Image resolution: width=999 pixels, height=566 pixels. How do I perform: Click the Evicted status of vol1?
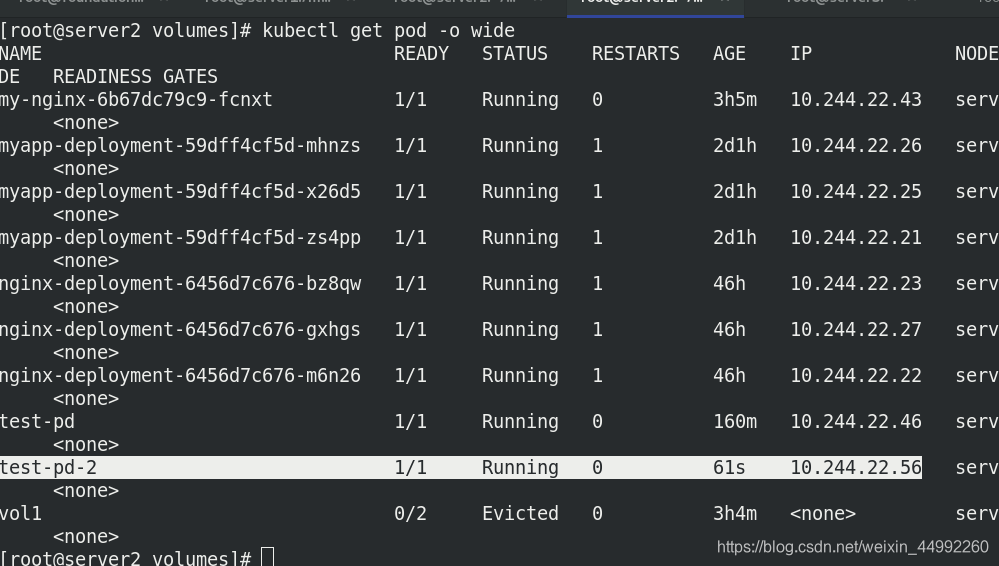pyautogui.click(x=520, y=513)
